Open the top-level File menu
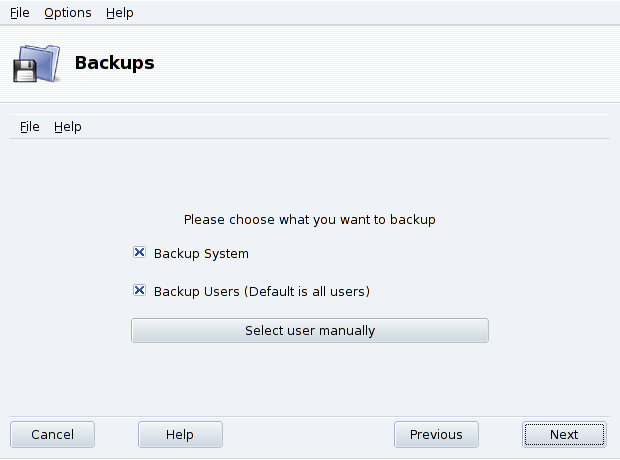 19,13
